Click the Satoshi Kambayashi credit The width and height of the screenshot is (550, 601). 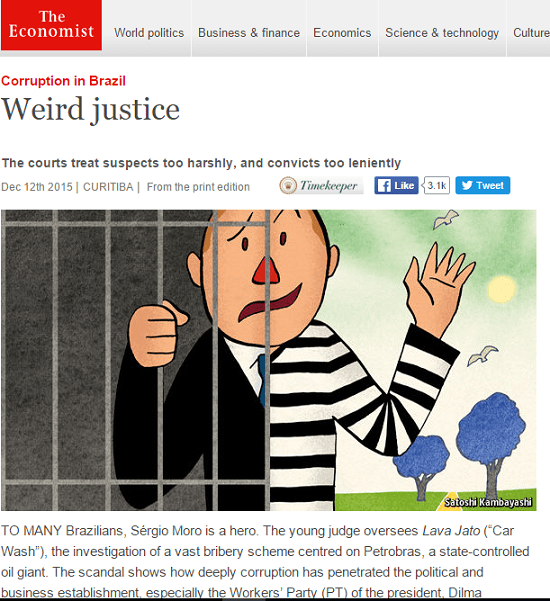pyautogui.click(x=488, y=502)
